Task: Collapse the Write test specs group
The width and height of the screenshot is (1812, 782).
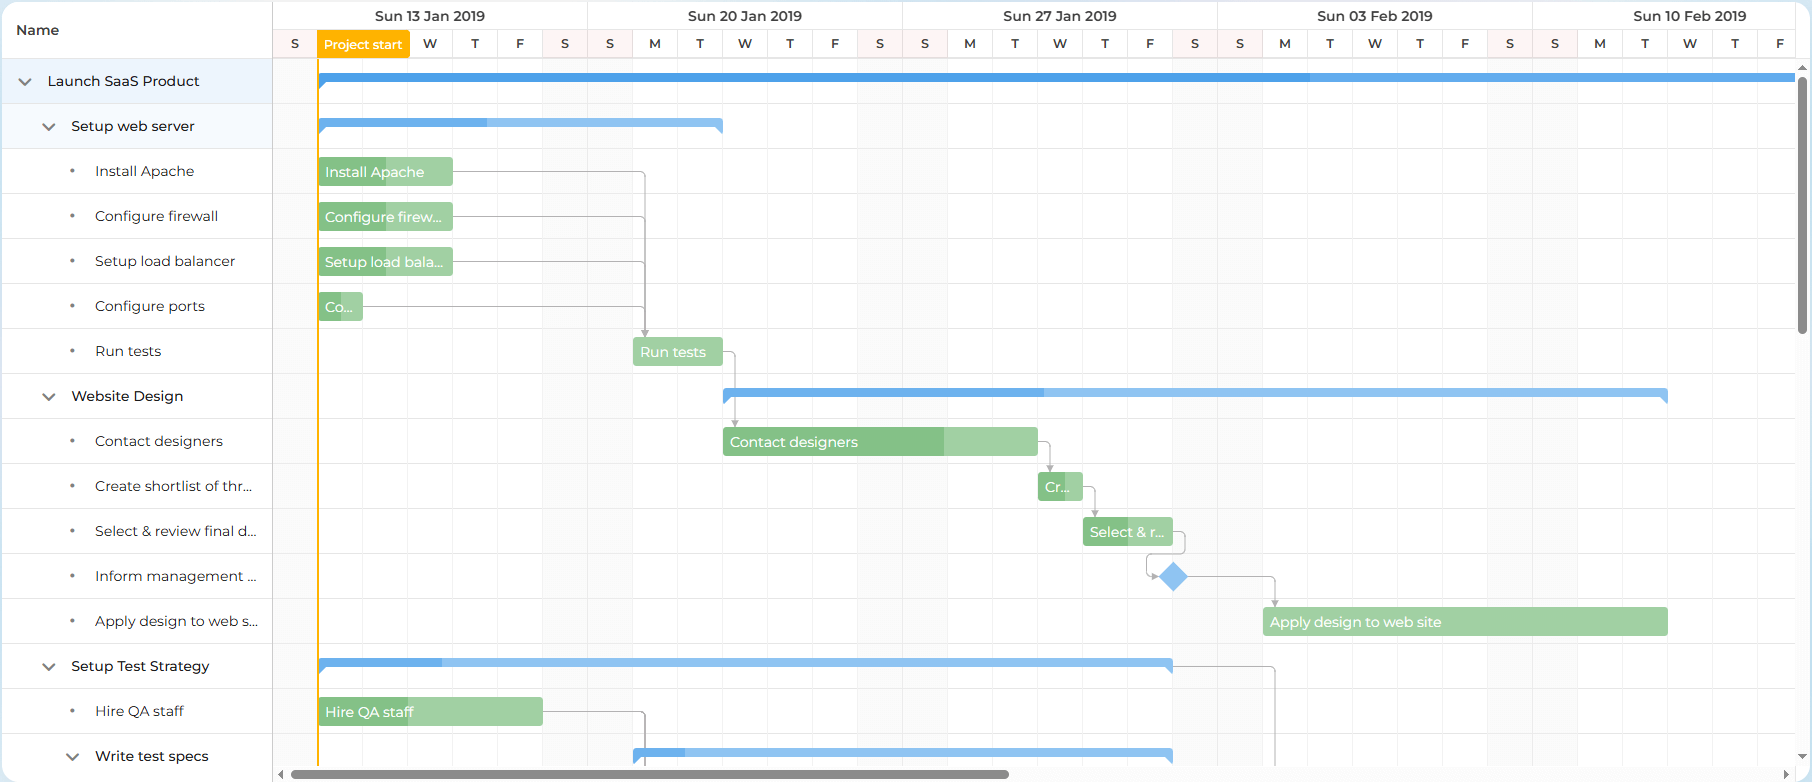Action: (72, 757)
